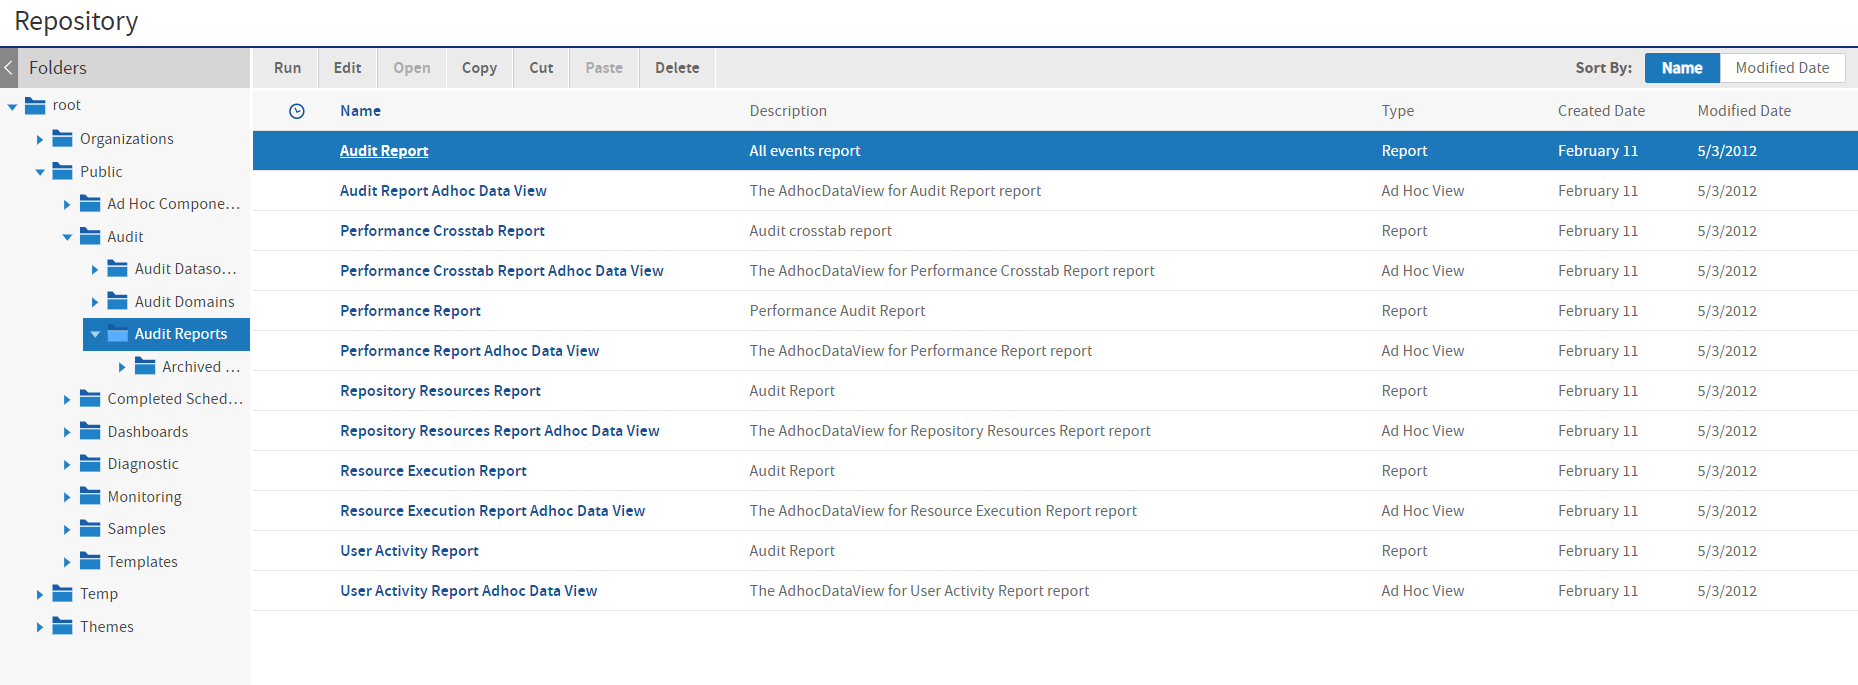Open the Performance Report link
The height and width of the screenshot is (685, 1858).
[410, 311]
